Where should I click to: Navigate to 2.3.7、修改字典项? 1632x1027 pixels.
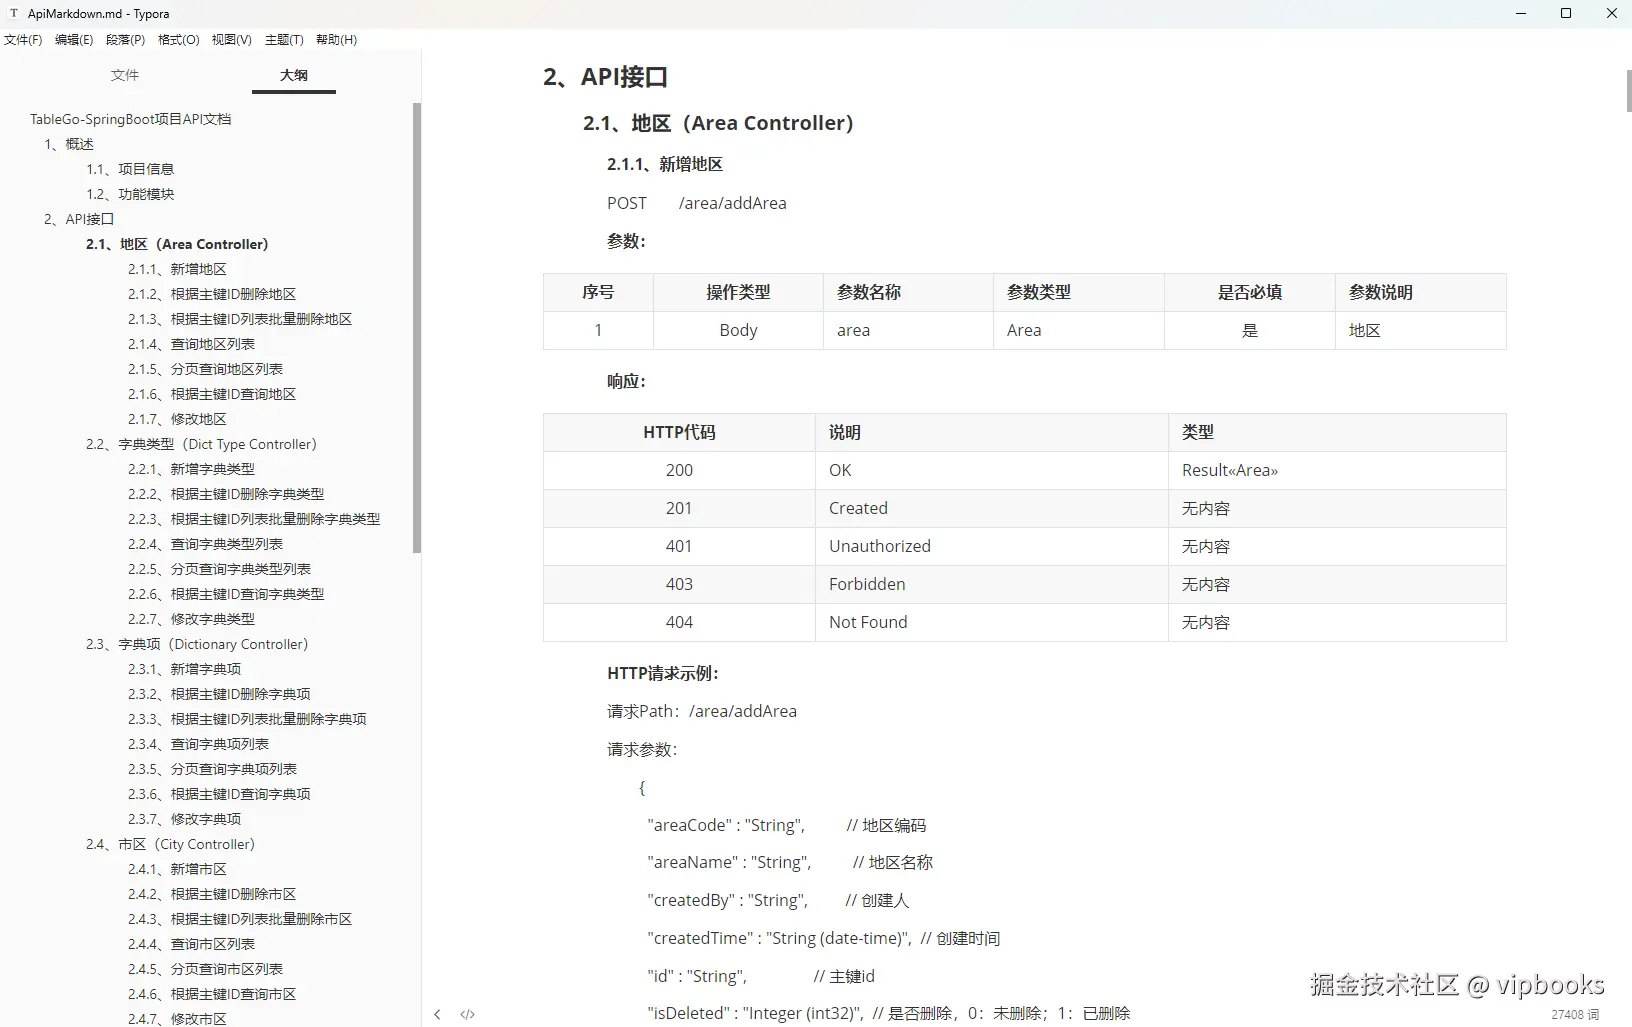(x=184, y=819)
